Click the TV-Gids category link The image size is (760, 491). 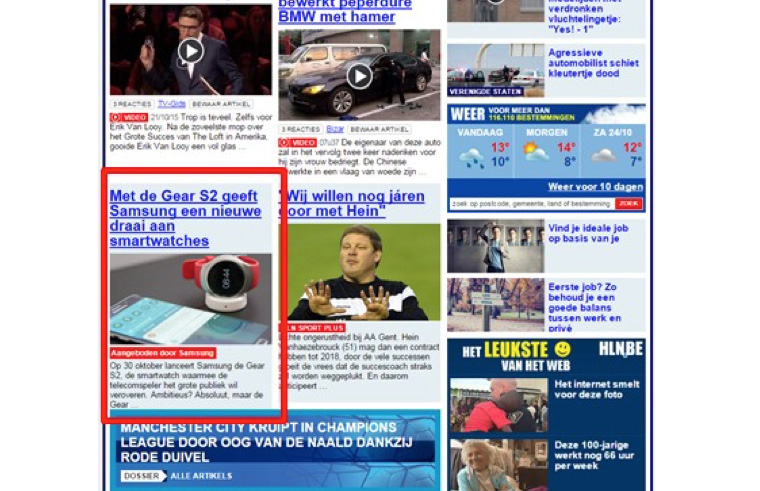[172, 104]
